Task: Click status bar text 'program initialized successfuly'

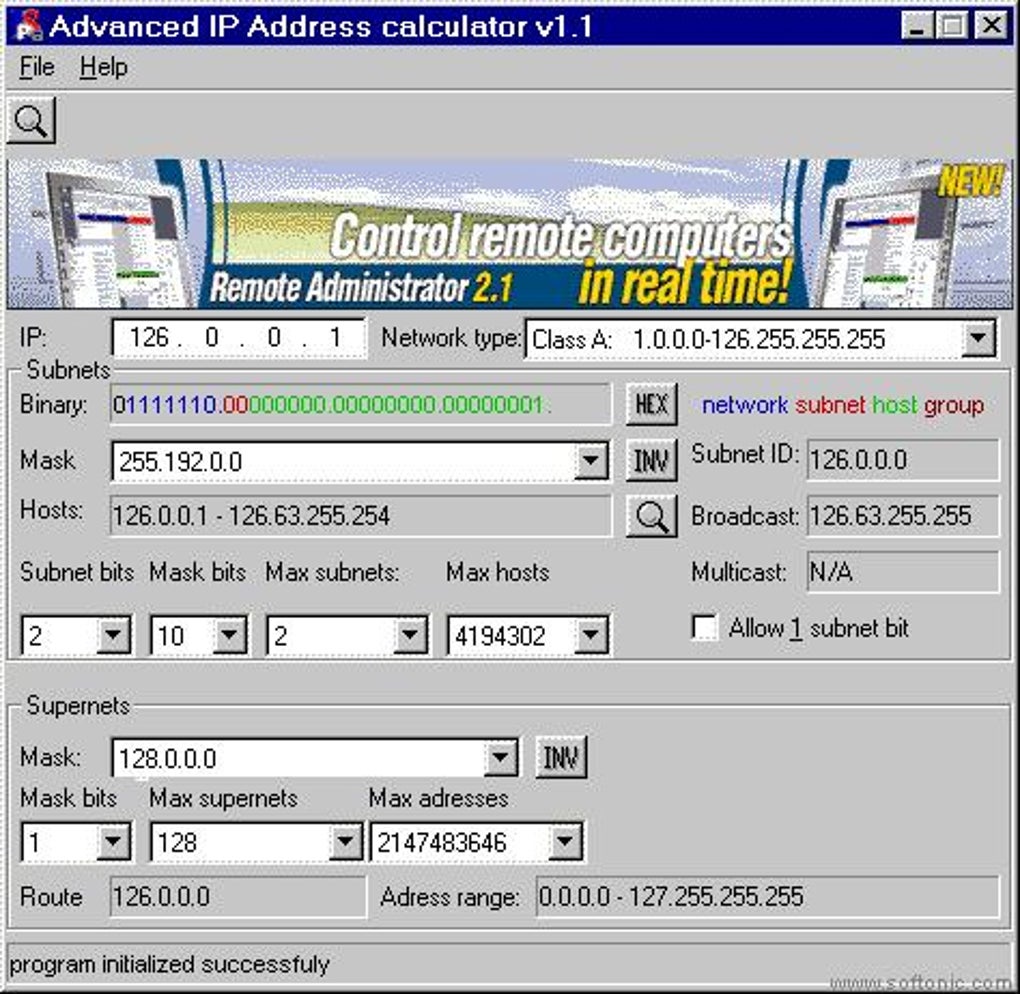Action: [170, 964]
